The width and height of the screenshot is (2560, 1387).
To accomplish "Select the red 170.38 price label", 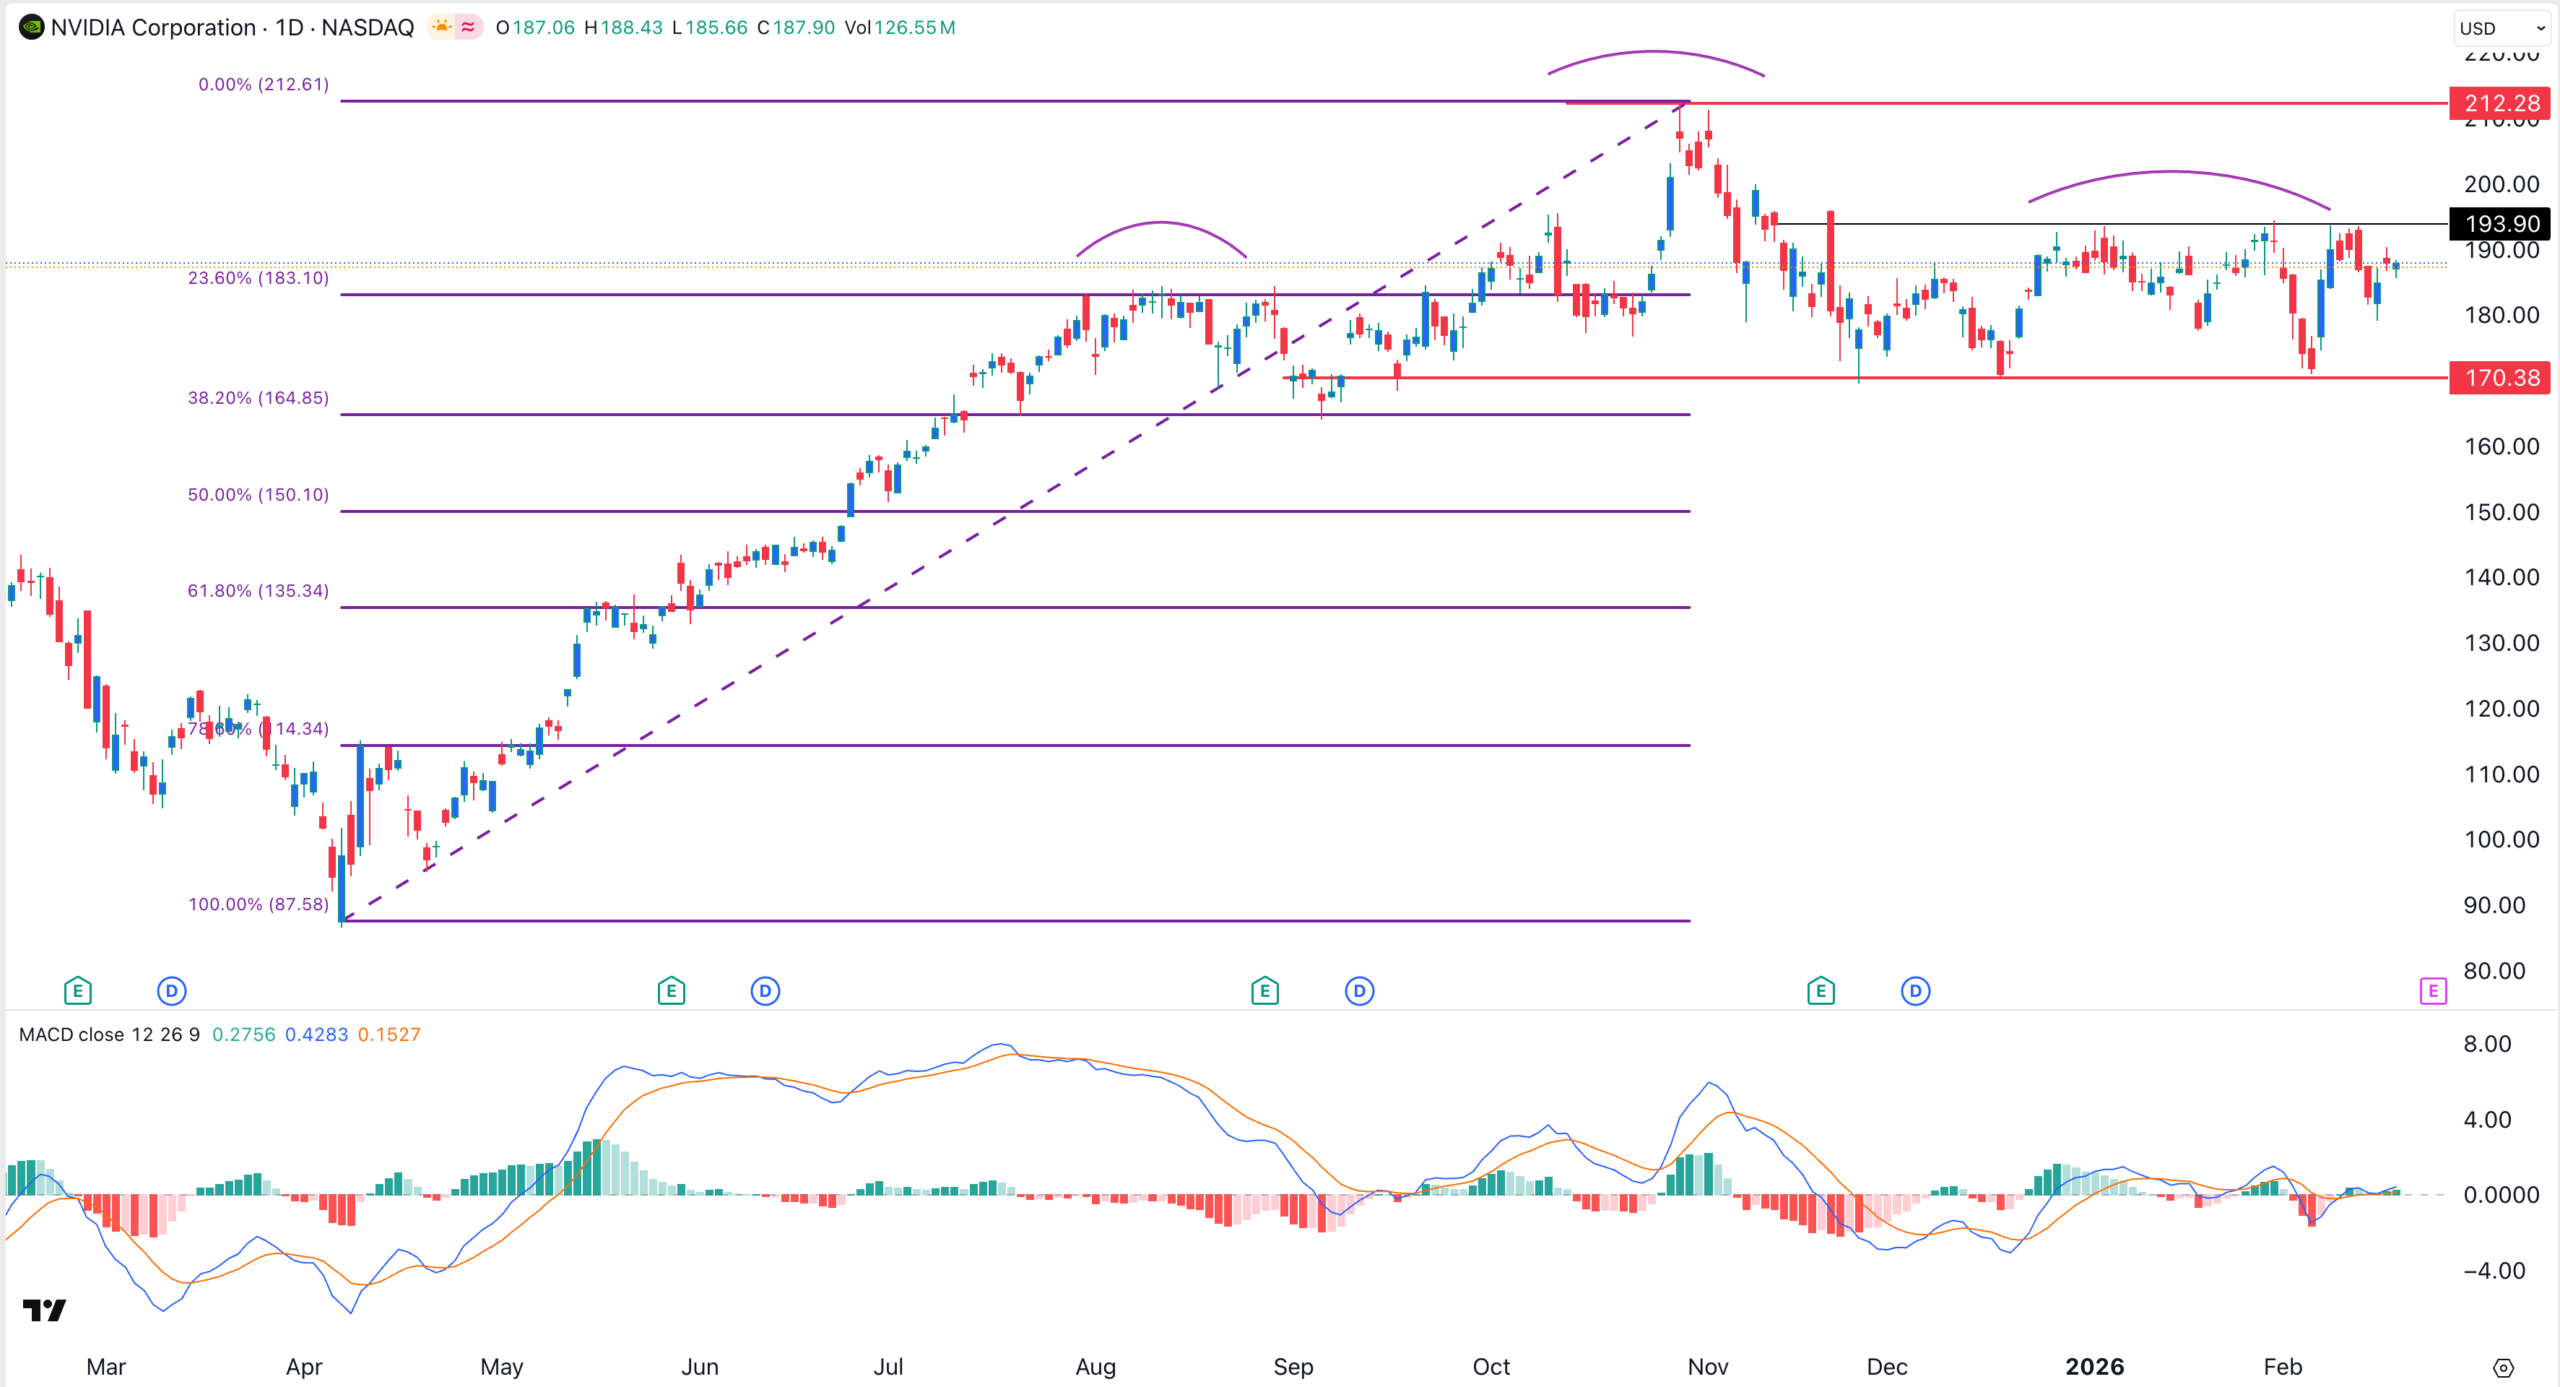I will (x=2500, y=378).
